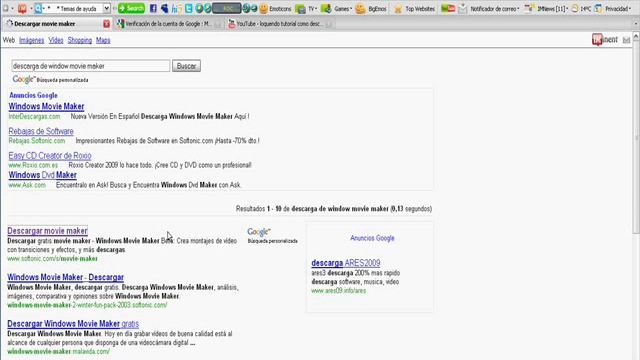Viewport: 640px width, 360px height.
Task: Click the Games toolbar icon
Action: 326,9
